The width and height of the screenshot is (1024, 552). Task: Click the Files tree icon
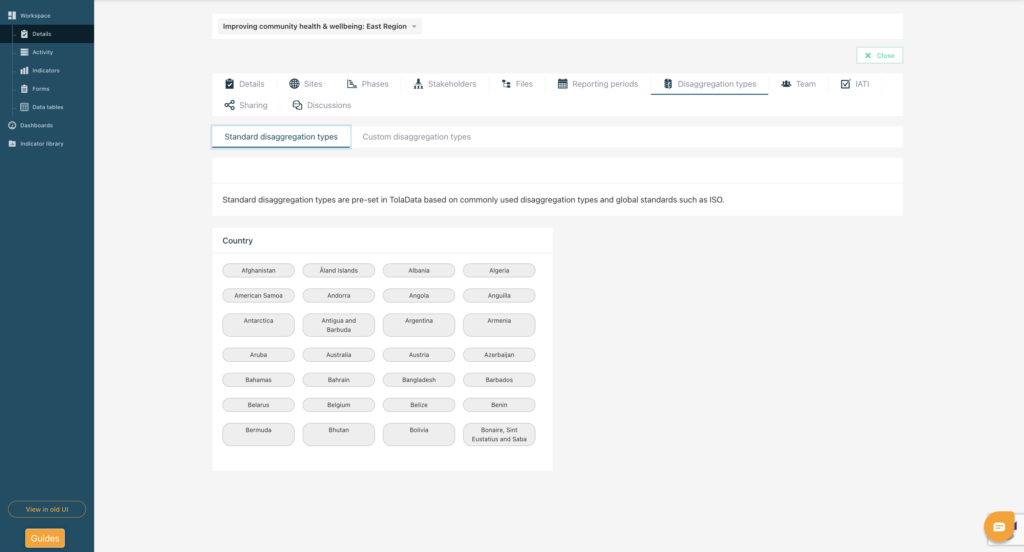coord(506,84)
